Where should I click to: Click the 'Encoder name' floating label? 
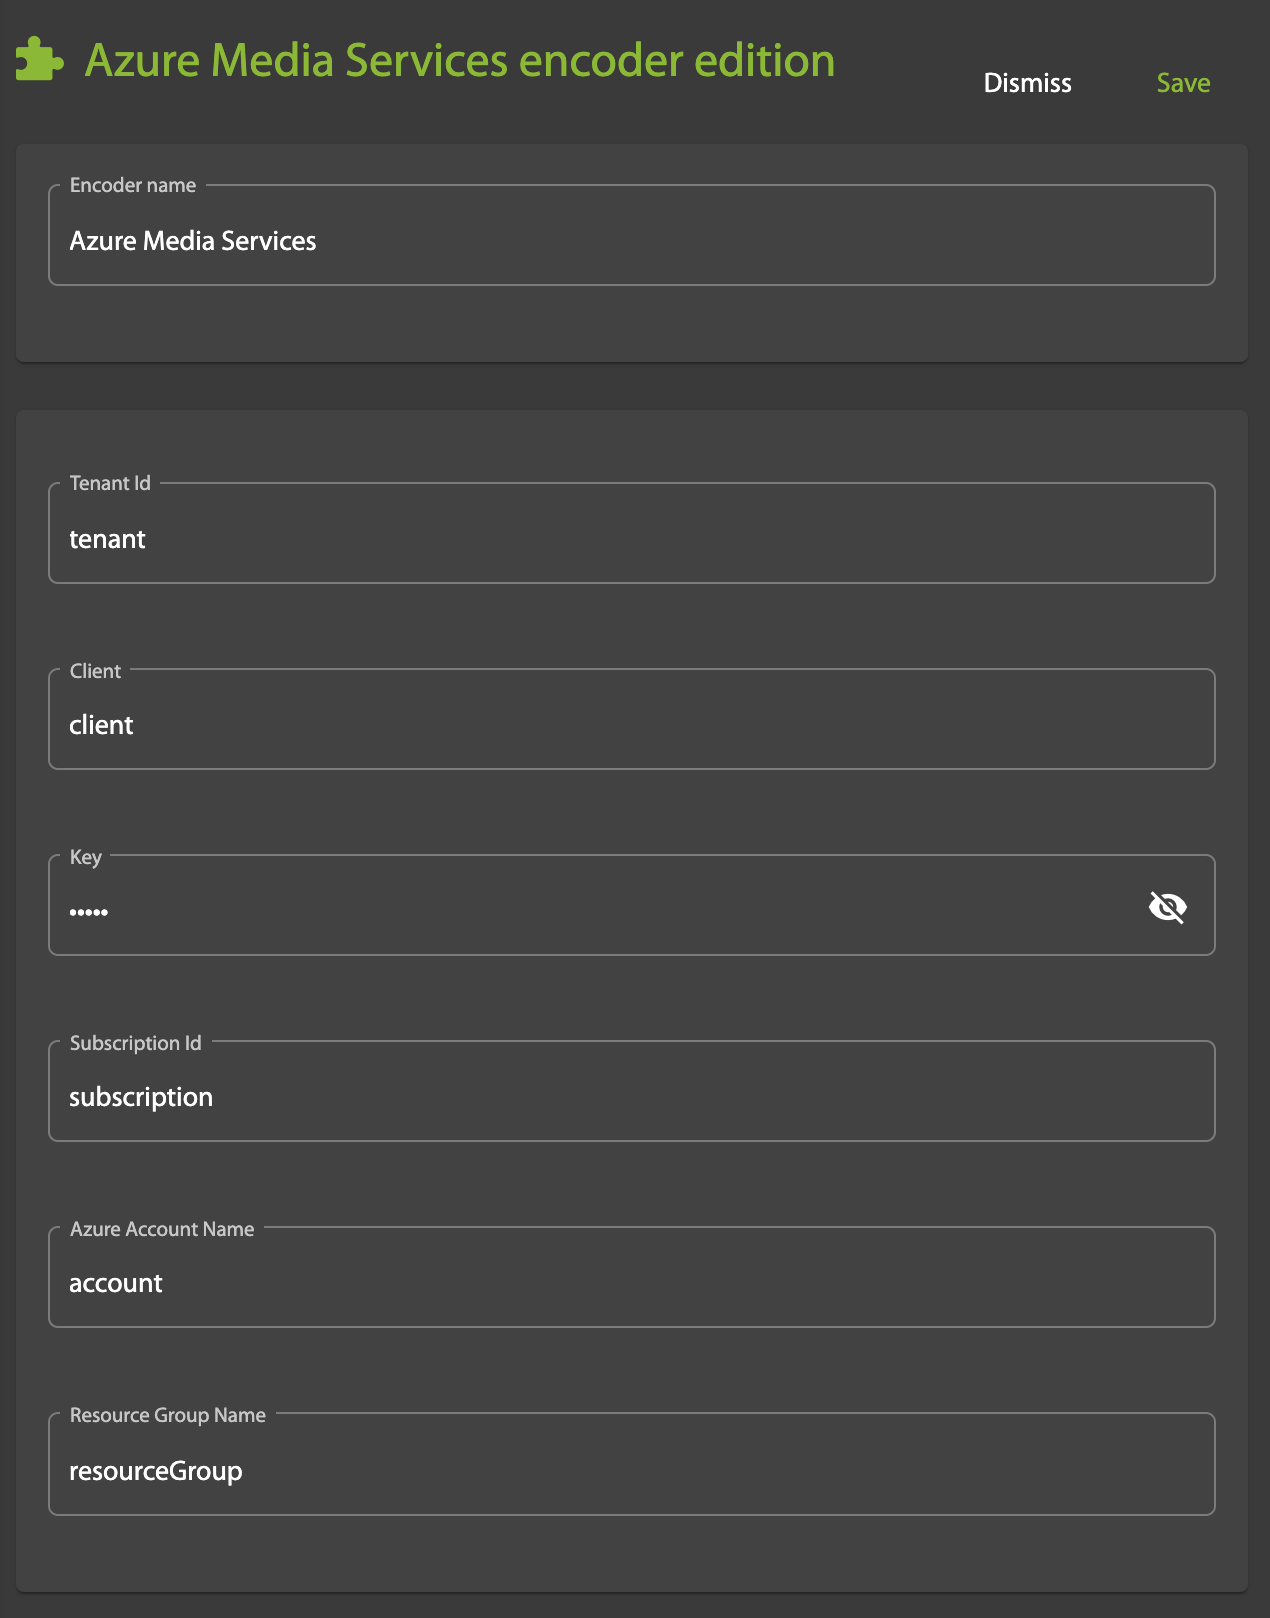coord(133,185)
